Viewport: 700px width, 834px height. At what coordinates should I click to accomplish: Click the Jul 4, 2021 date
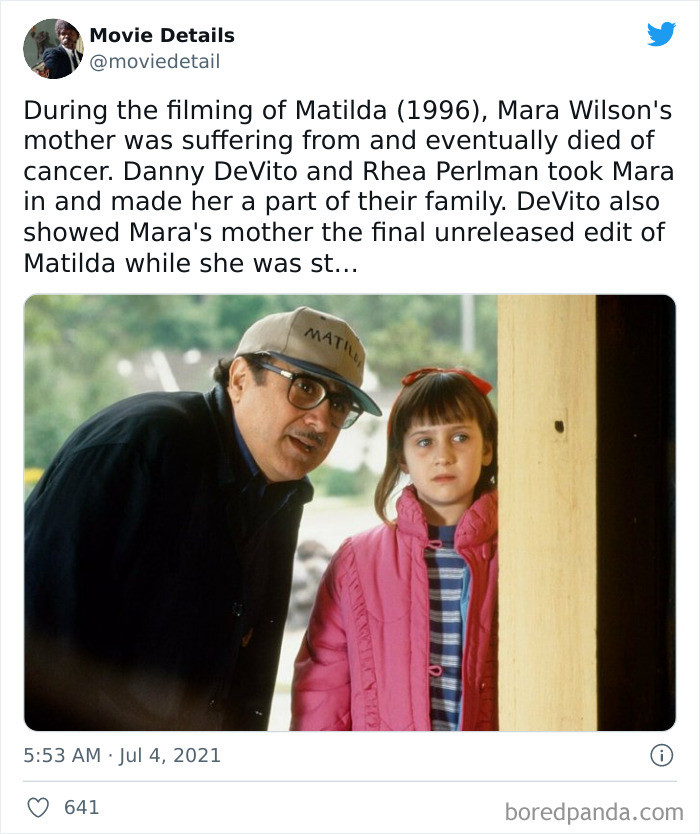pyautogui.click(x=170, y=756)
